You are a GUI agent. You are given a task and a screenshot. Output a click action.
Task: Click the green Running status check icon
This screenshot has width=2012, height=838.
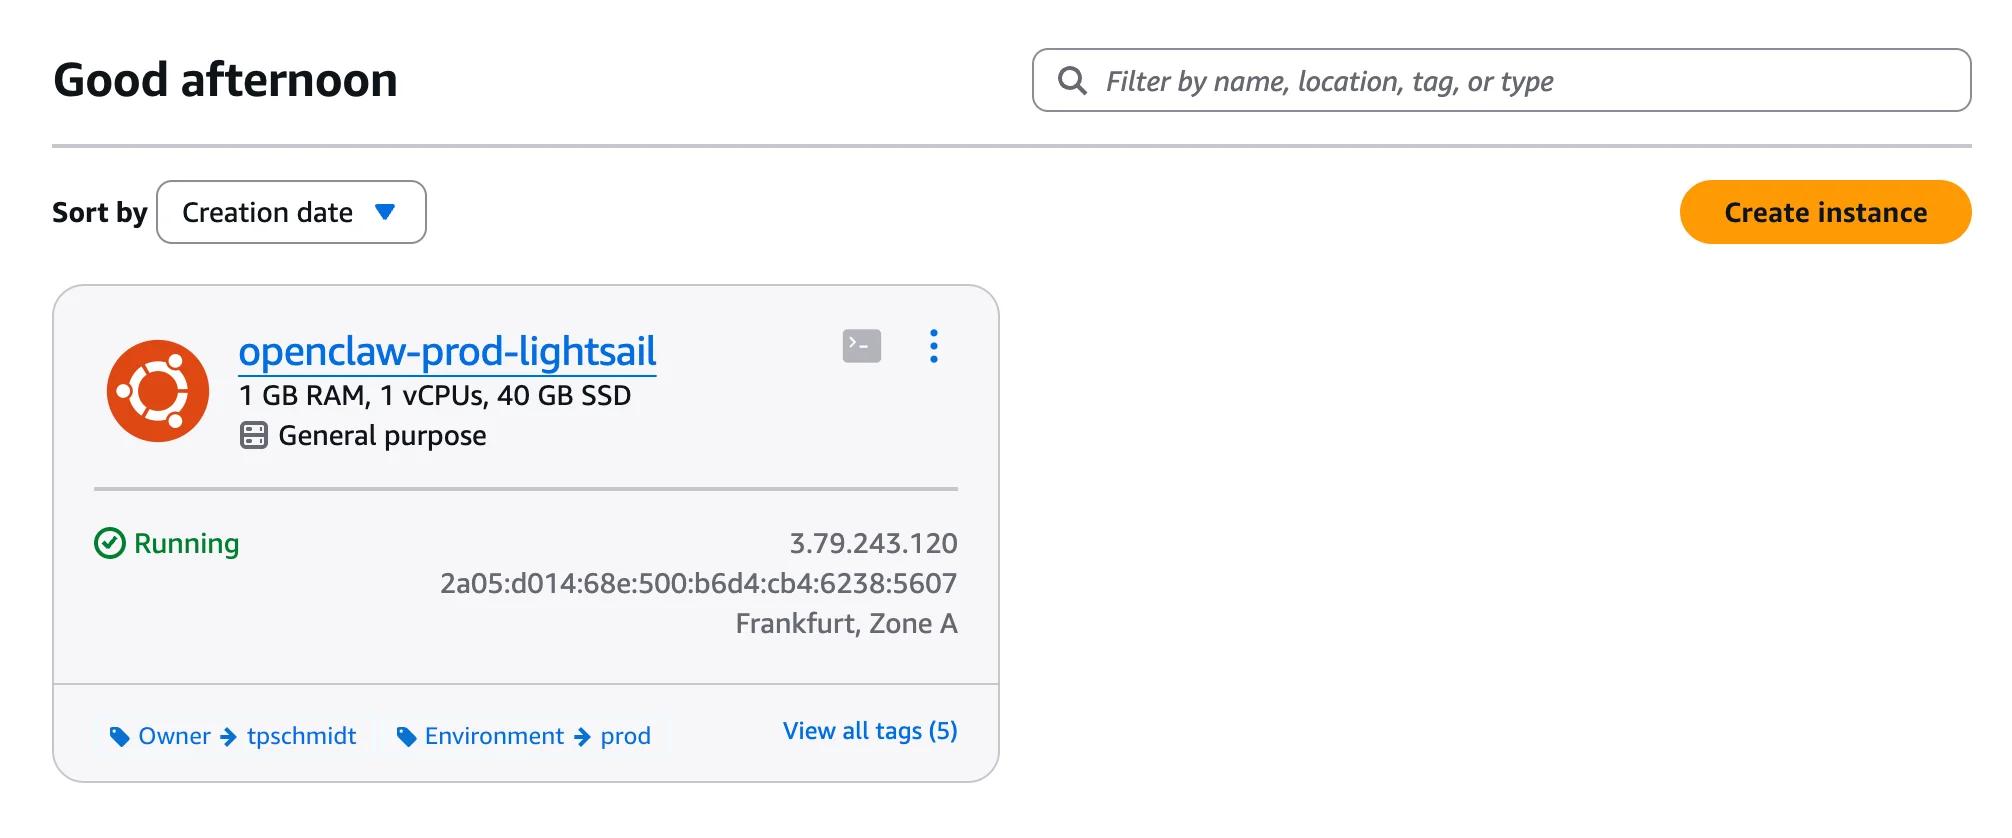pos(109,543)
